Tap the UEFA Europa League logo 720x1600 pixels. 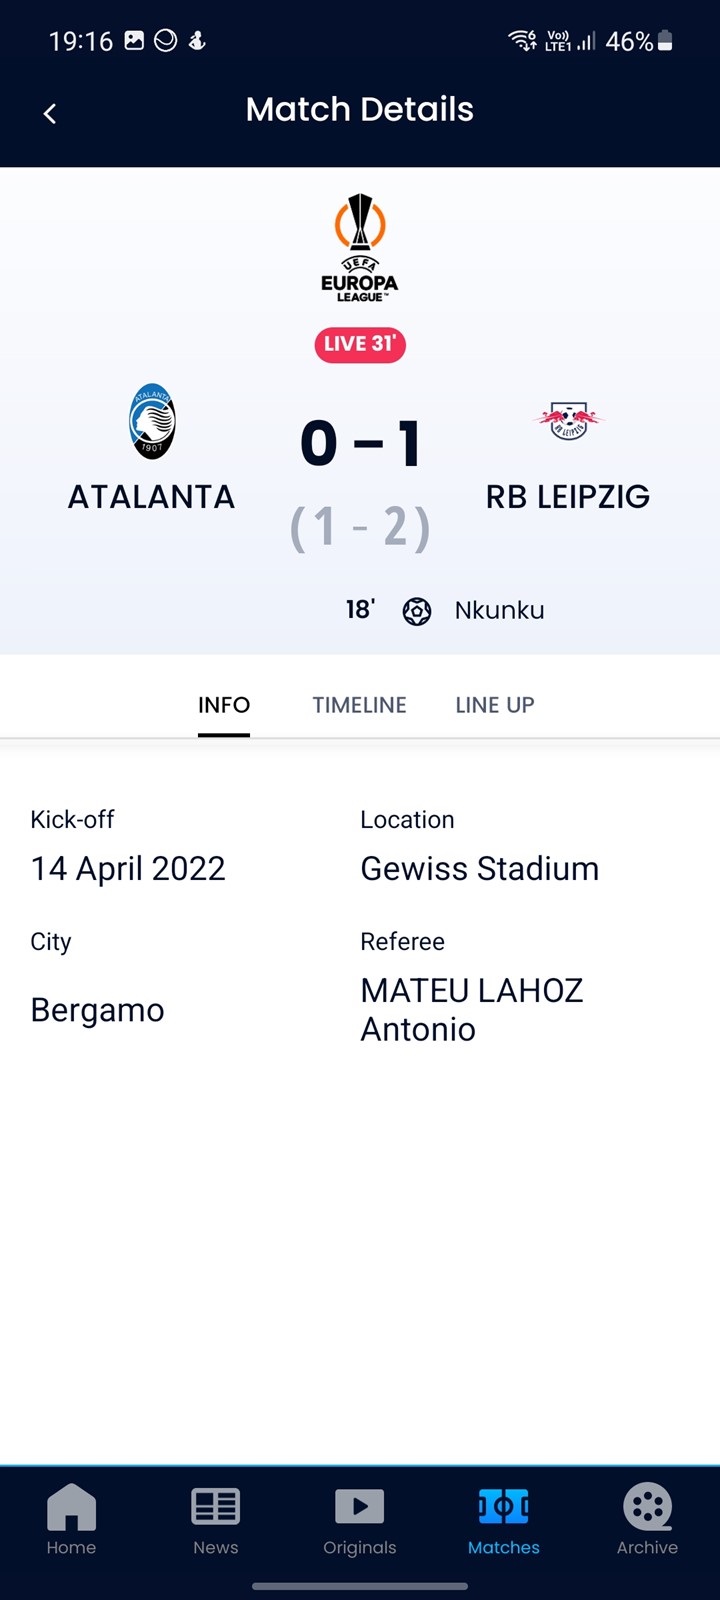360,247
